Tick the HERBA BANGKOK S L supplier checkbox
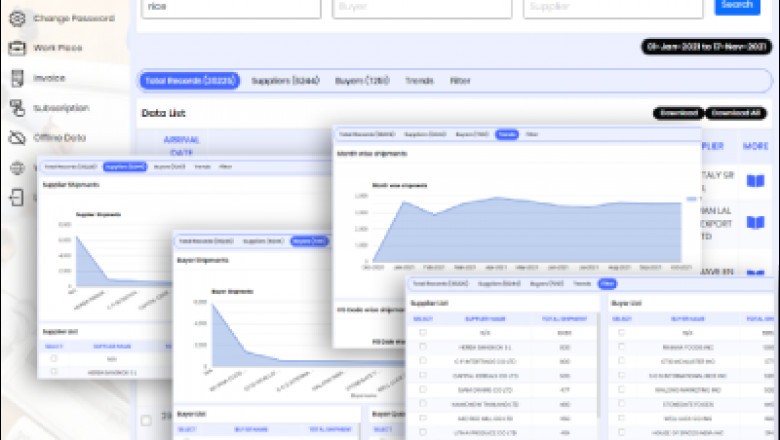 (x=422, y=347)
